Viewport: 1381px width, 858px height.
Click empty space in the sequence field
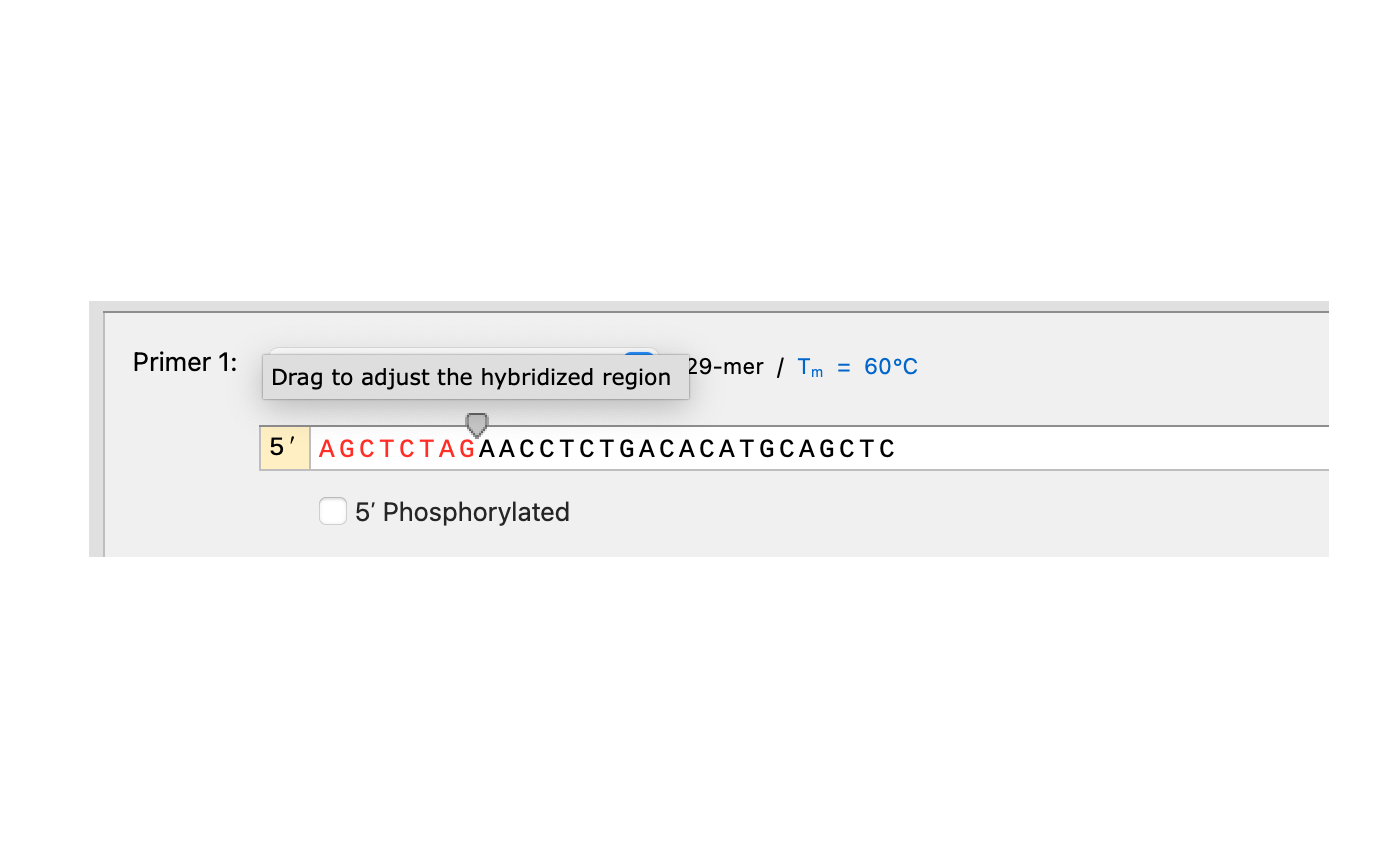coord(1110,448)
